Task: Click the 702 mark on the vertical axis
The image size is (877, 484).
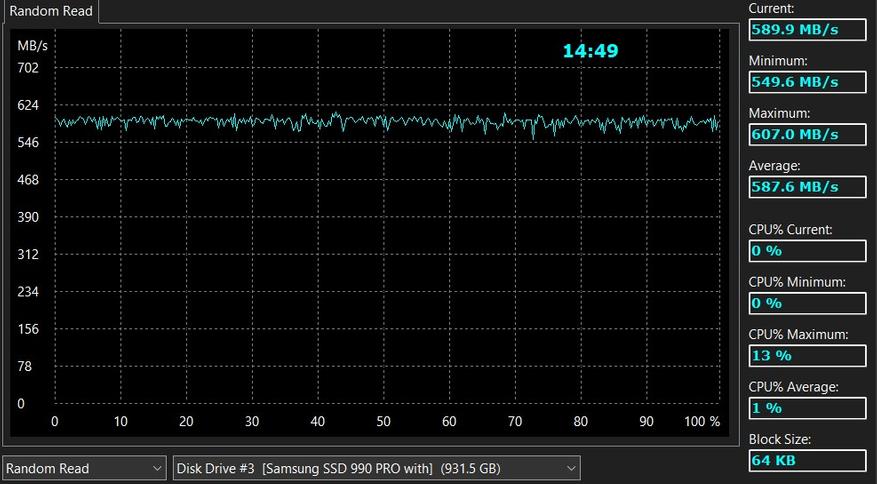Action: pyautogui.click(x=28, y=68)
